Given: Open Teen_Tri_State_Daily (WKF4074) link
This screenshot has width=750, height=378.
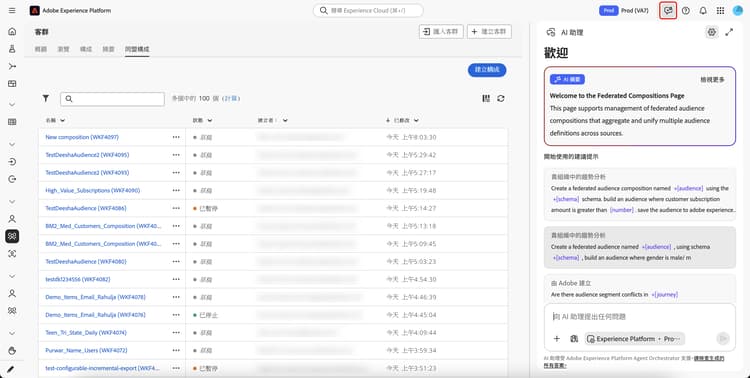Looking at the screenshot, I should coord(86,333).
